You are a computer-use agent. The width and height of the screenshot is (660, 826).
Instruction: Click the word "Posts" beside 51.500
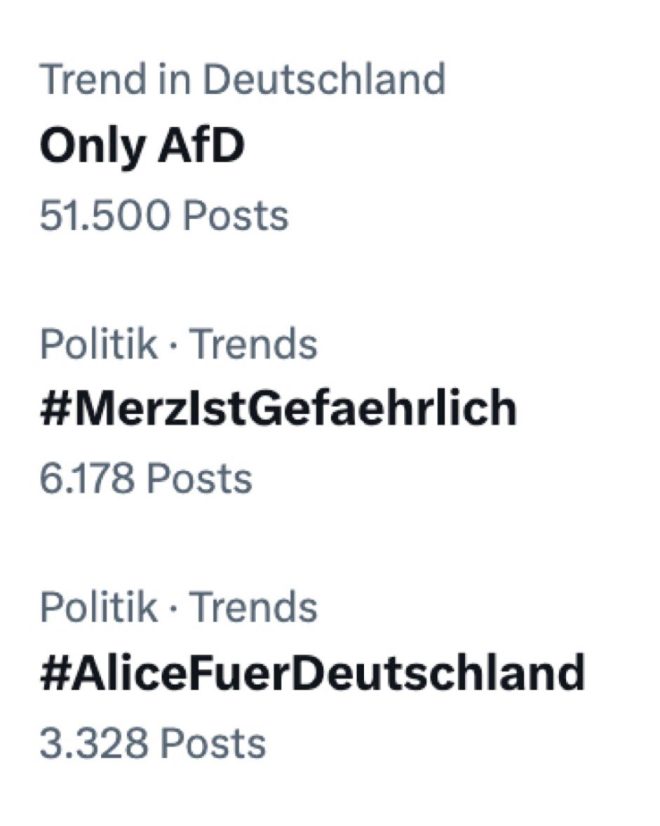pyautogui.click(x=235, y=215)
